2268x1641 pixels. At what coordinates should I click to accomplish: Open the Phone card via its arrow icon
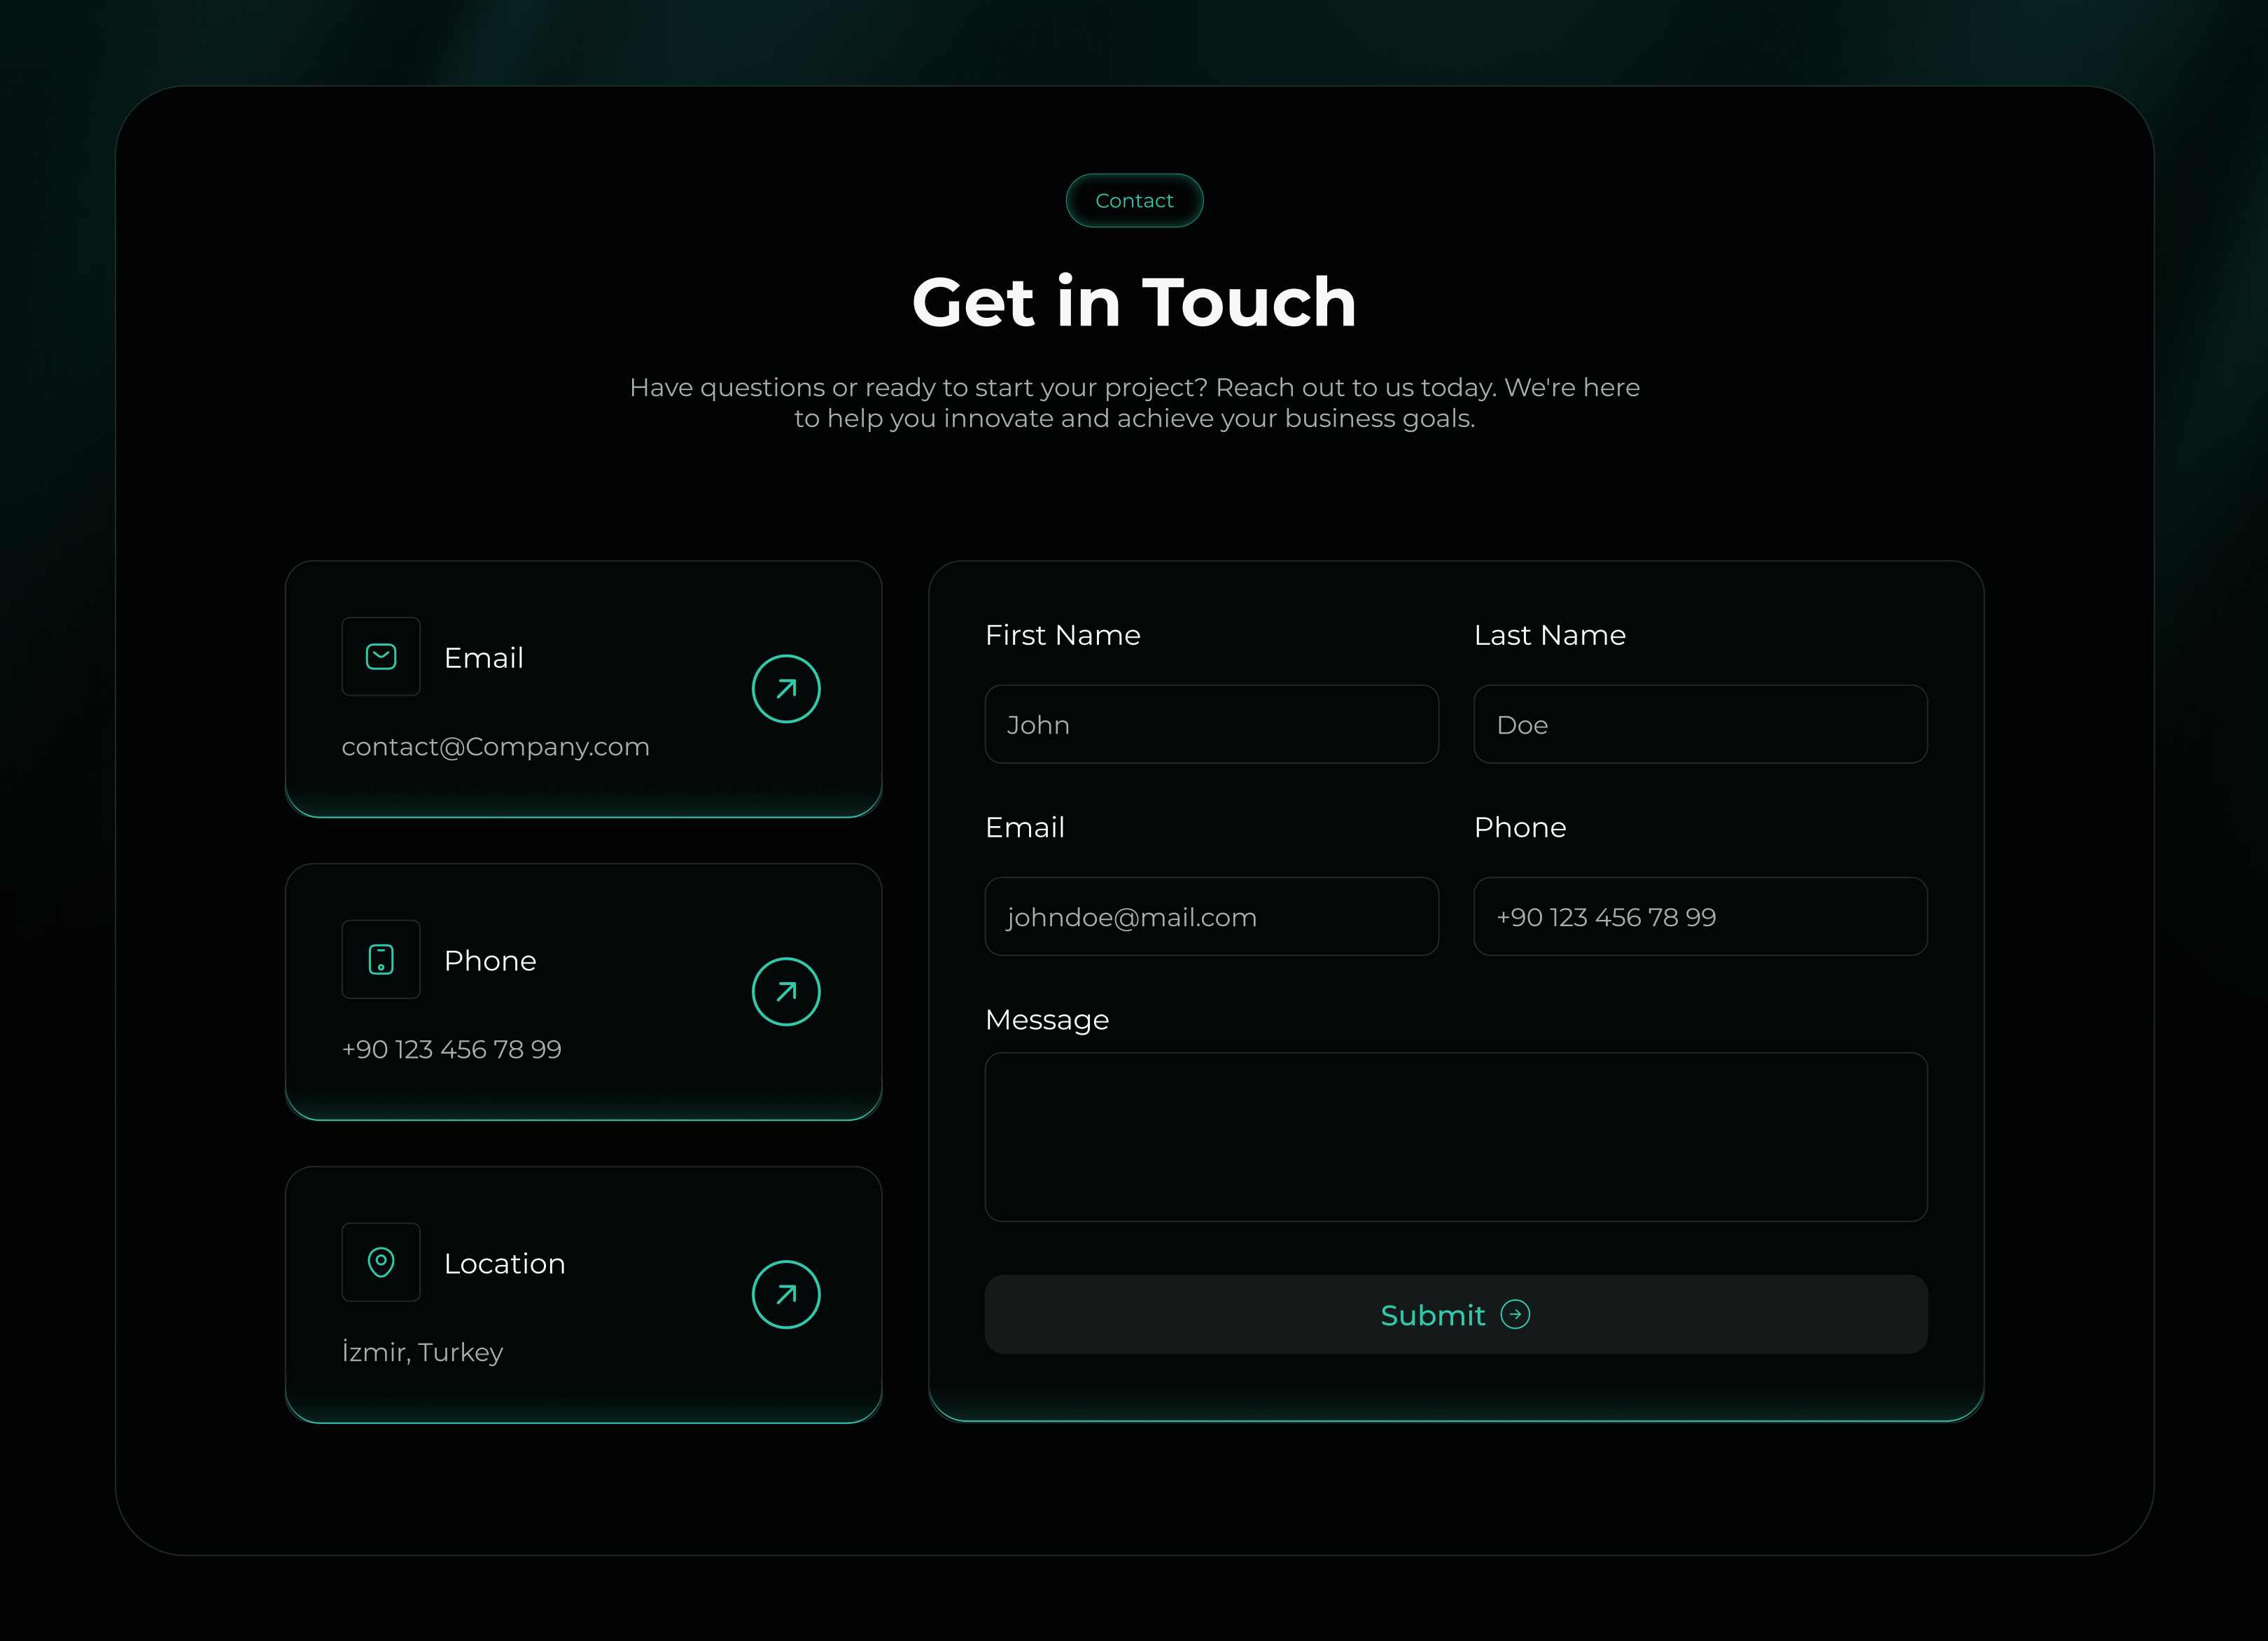786,991
